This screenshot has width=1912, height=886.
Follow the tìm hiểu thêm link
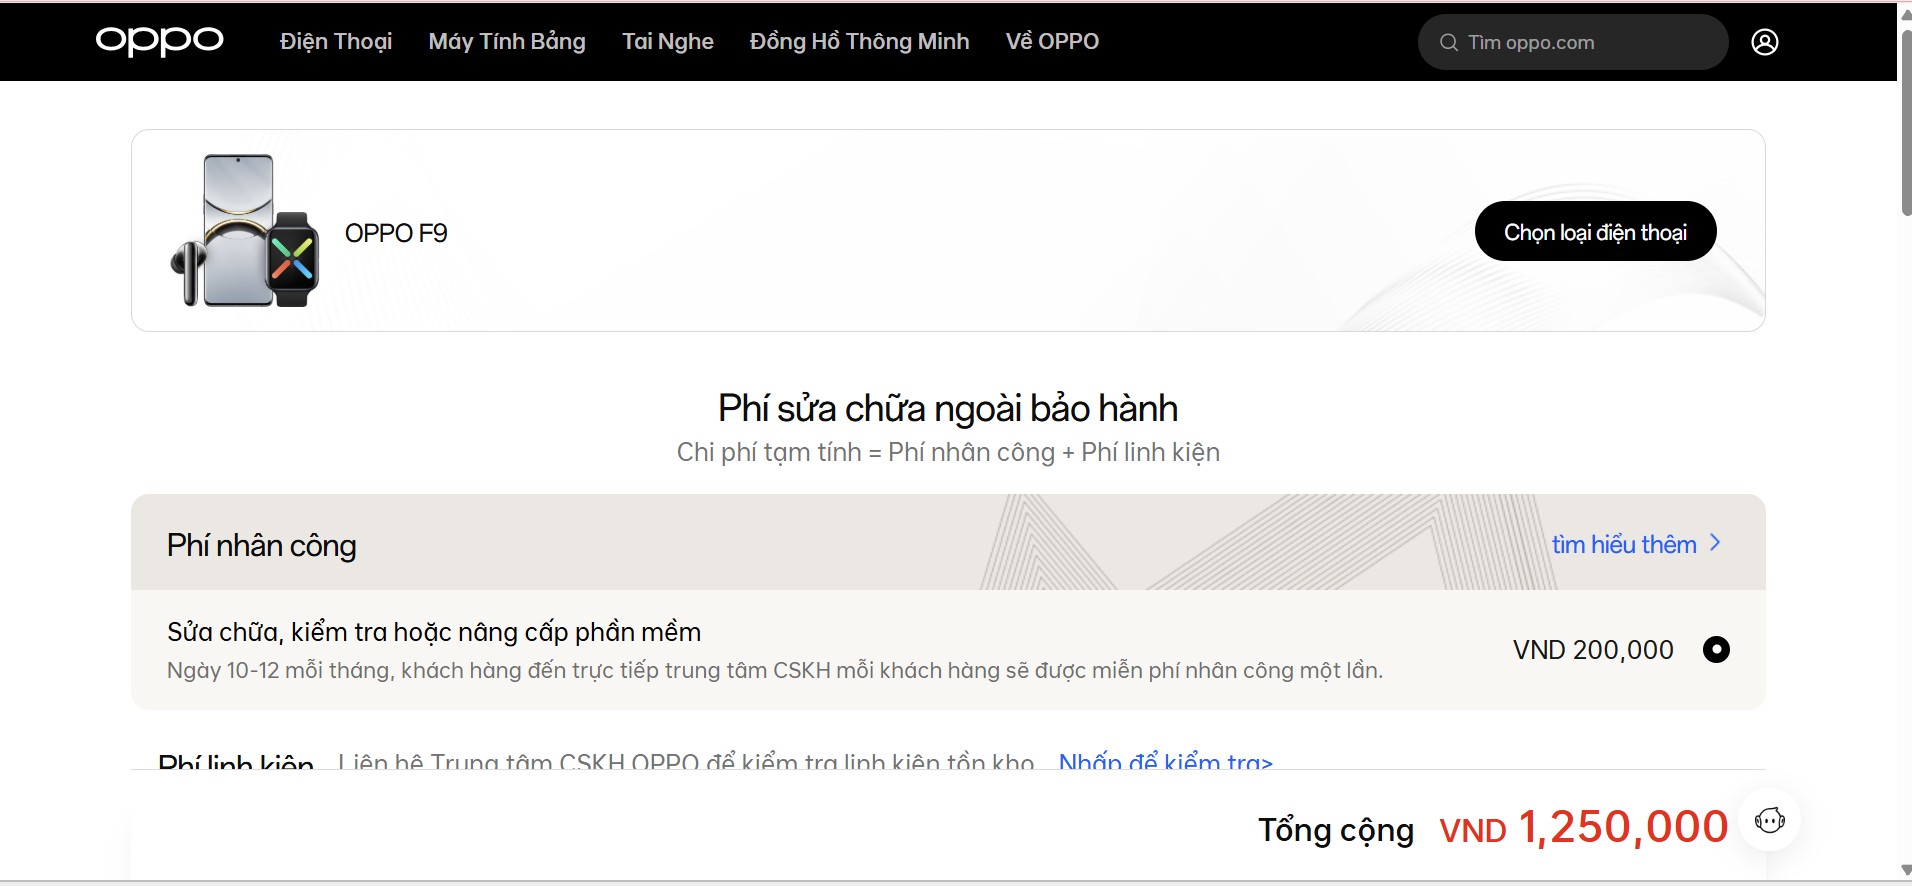(1623, 544)
